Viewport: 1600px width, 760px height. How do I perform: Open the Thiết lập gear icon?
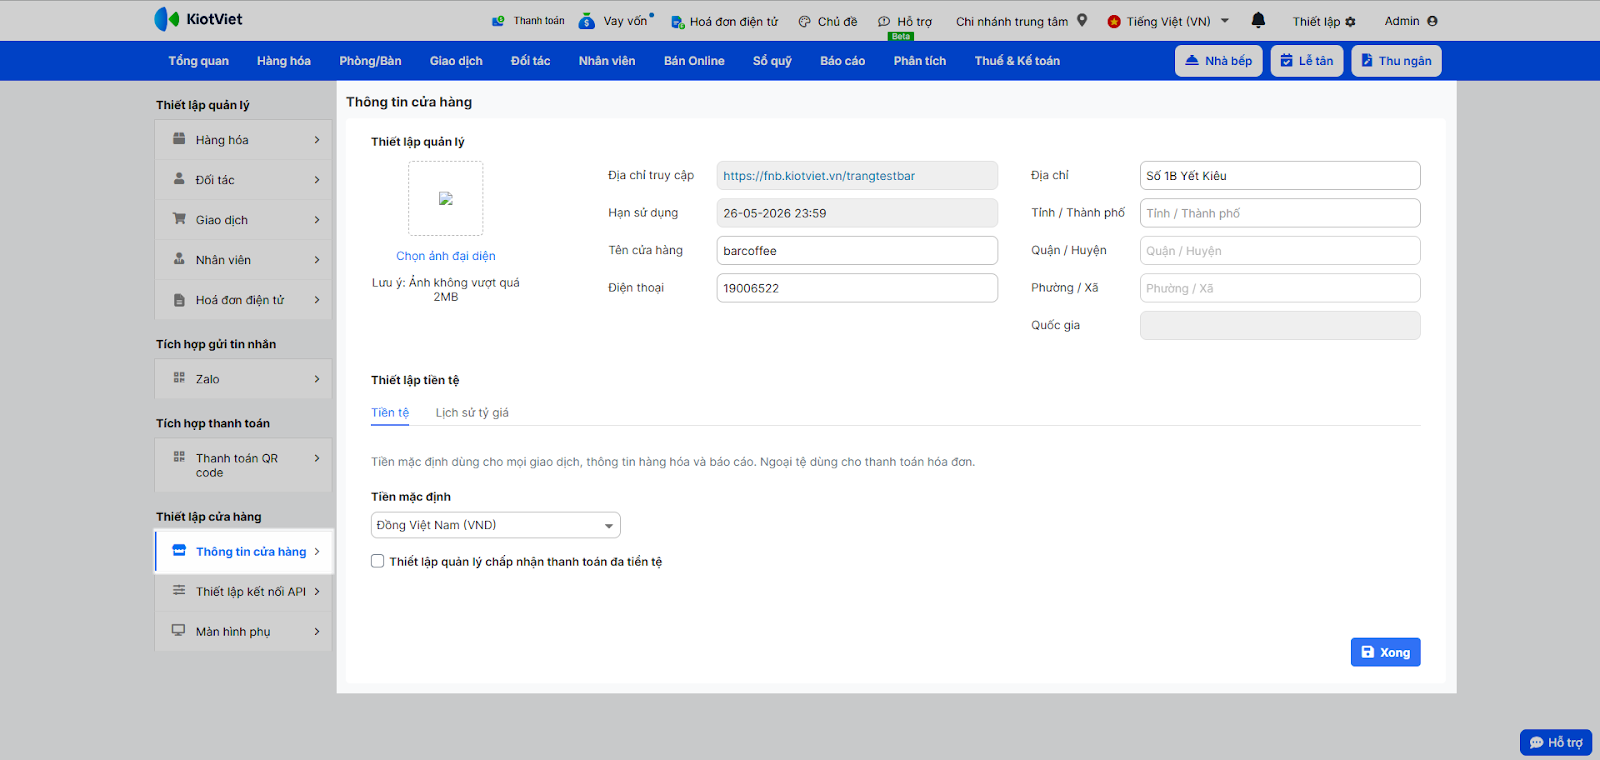click(x=1350, y=22)
